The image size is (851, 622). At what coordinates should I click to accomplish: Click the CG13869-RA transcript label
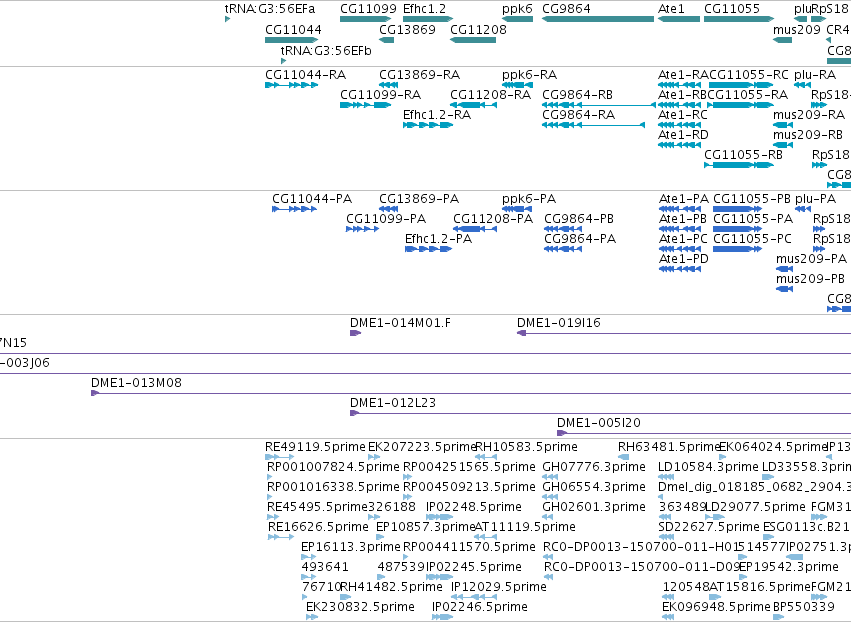[x=419, y=74]
